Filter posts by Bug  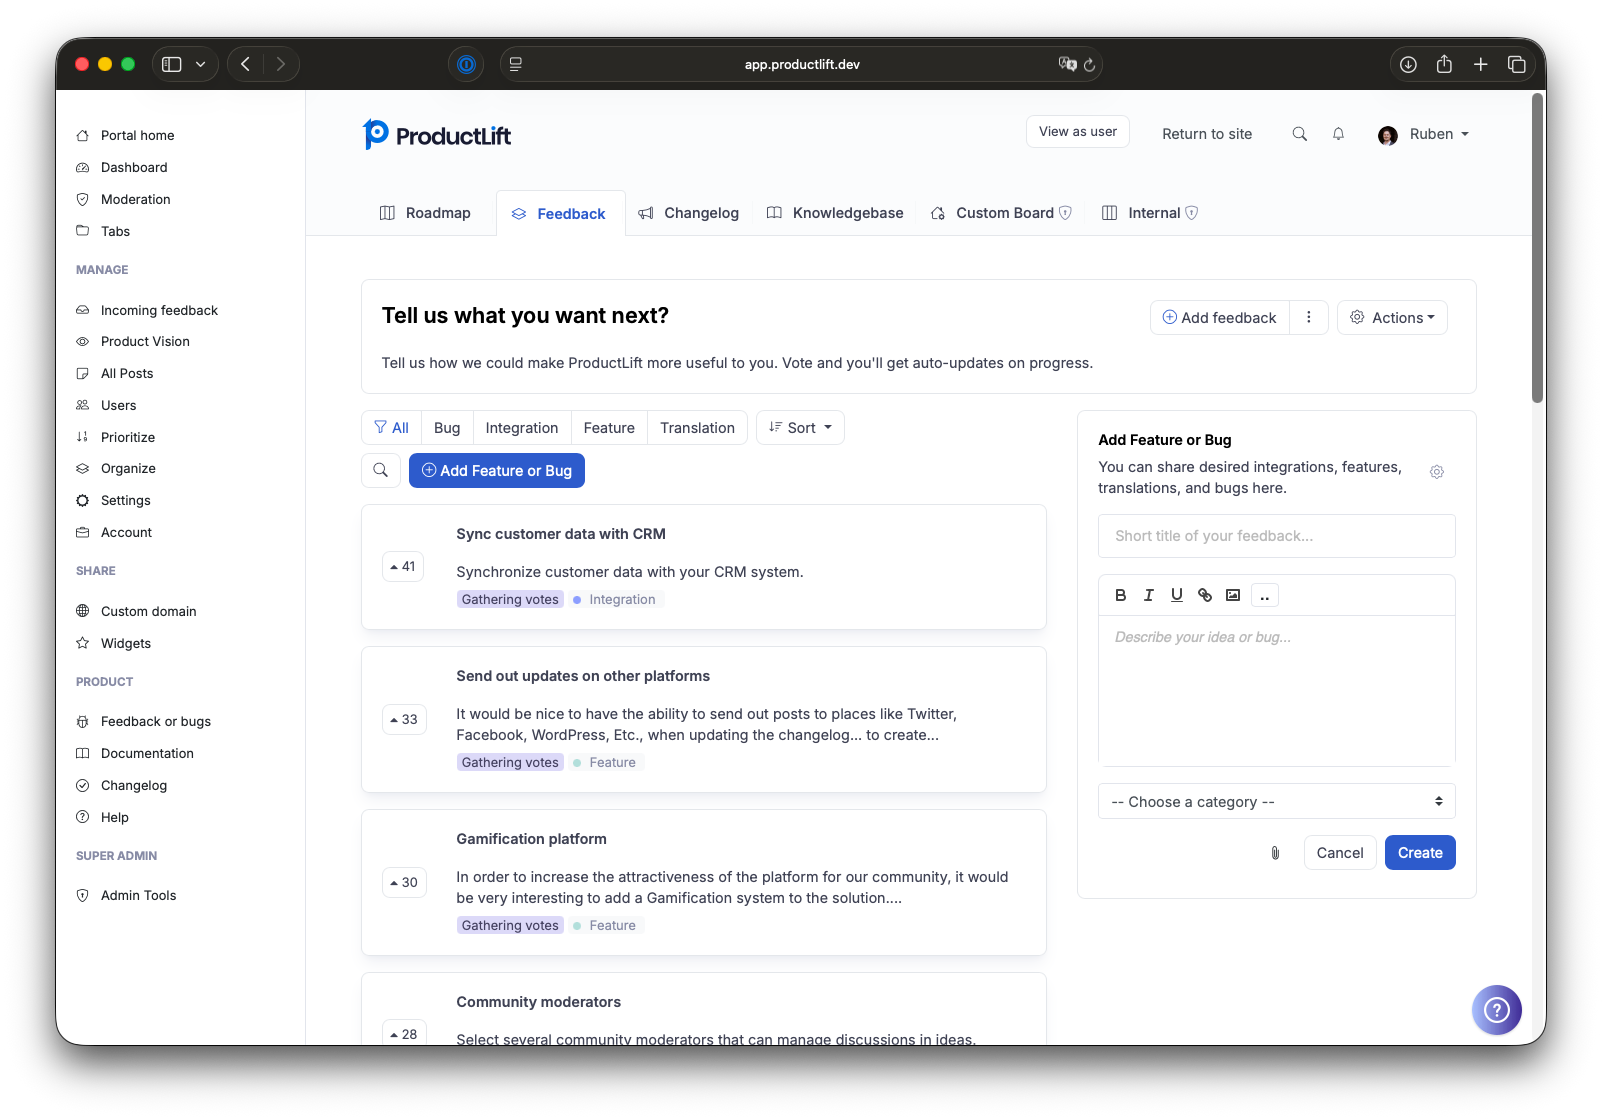[x=447, y=427]
